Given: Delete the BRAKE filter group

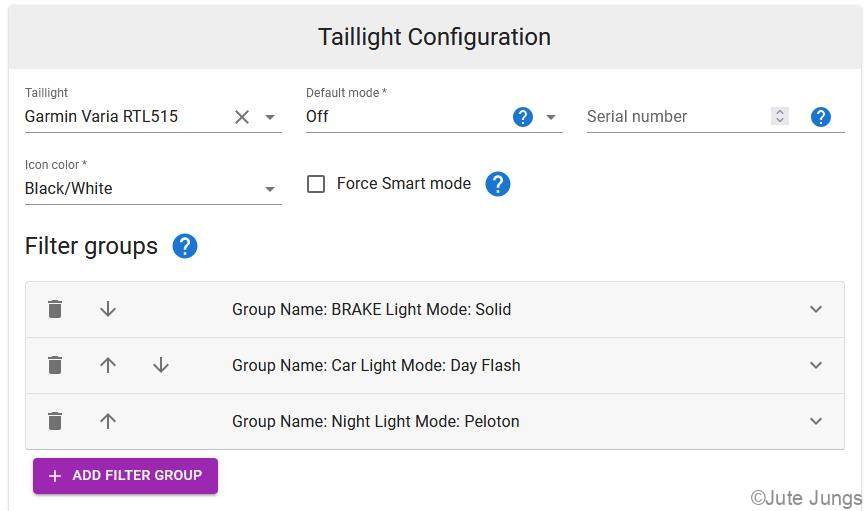Looking at the screenshot, I should 55,309.
